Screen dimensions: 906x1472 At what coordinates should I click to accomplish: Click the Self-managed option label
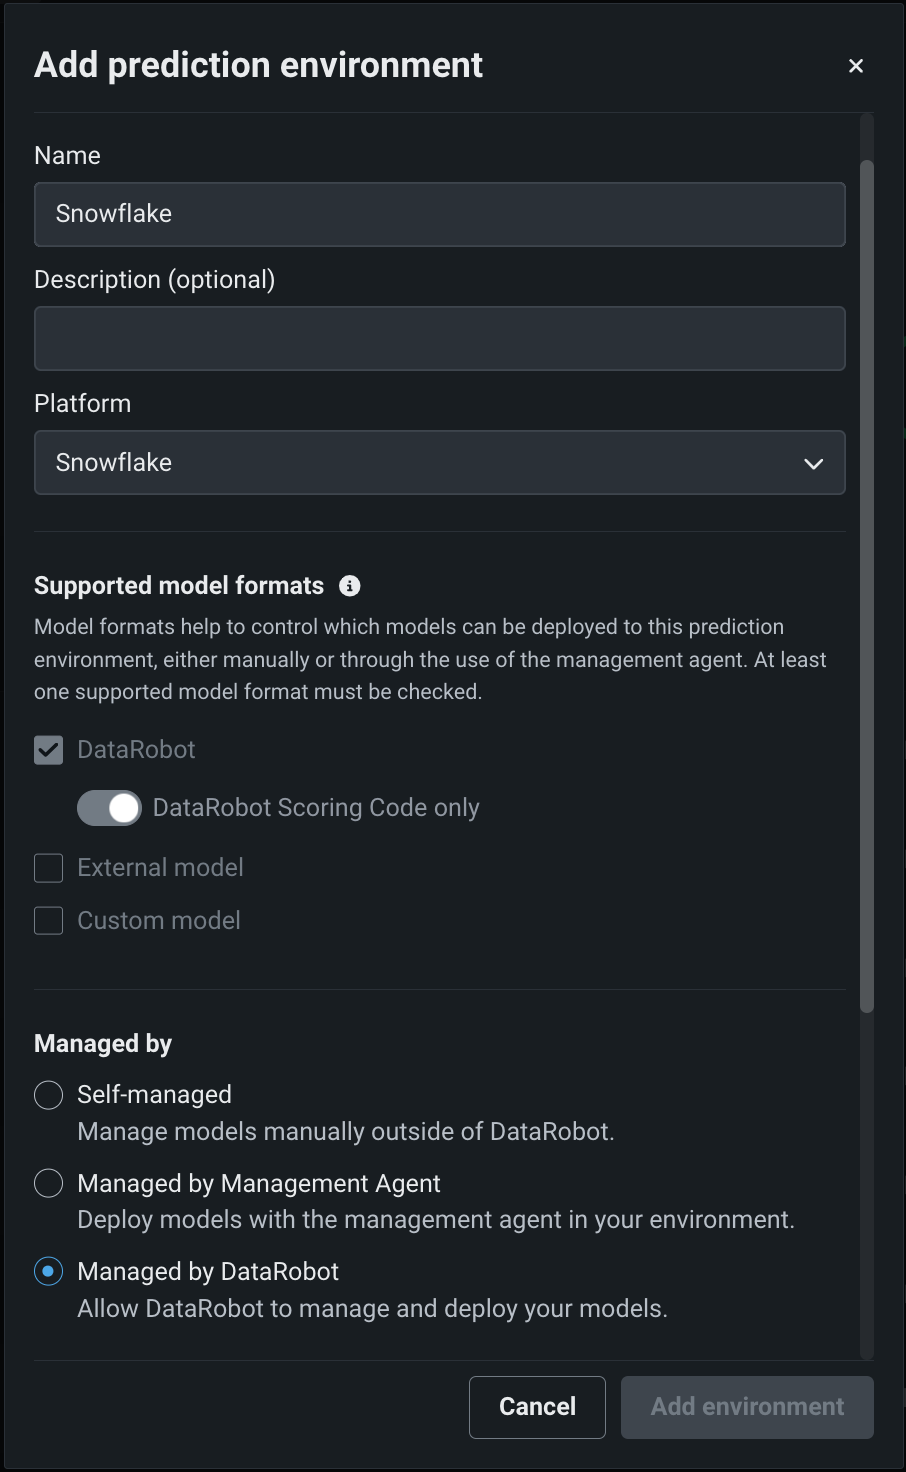pyautogui.click(x=155, y=1095)
